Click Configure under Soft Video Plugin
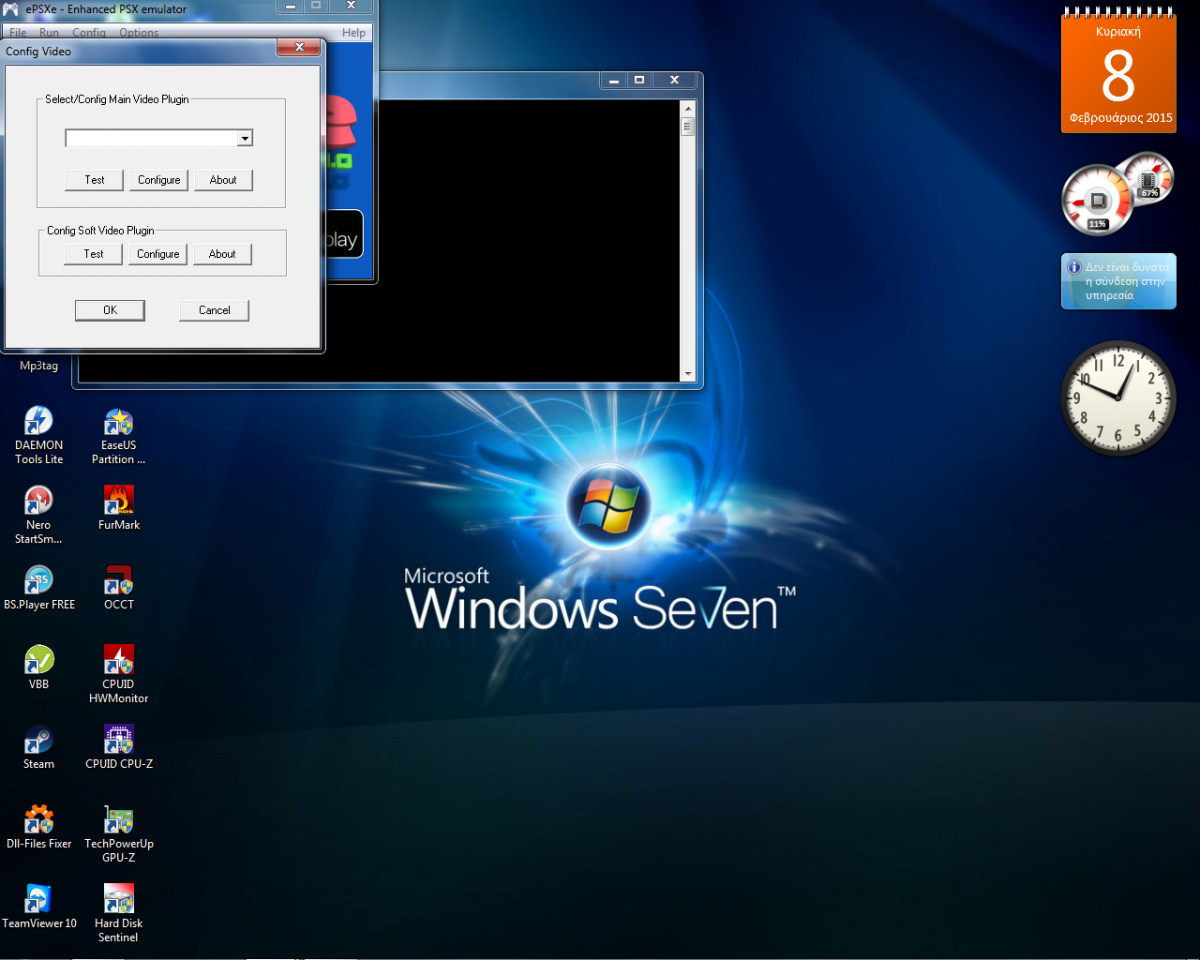 (158, 254)
